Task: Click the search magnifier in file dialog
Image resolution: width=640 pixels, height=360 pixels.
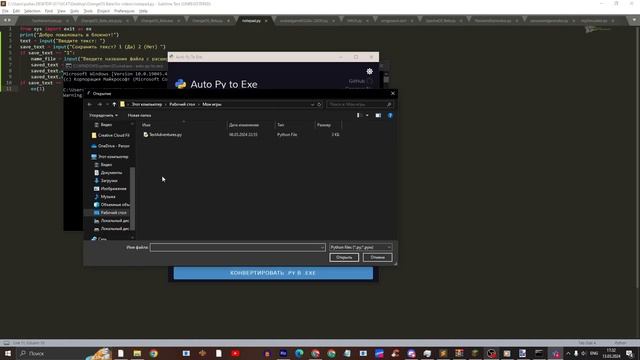Action: (389, 104)
